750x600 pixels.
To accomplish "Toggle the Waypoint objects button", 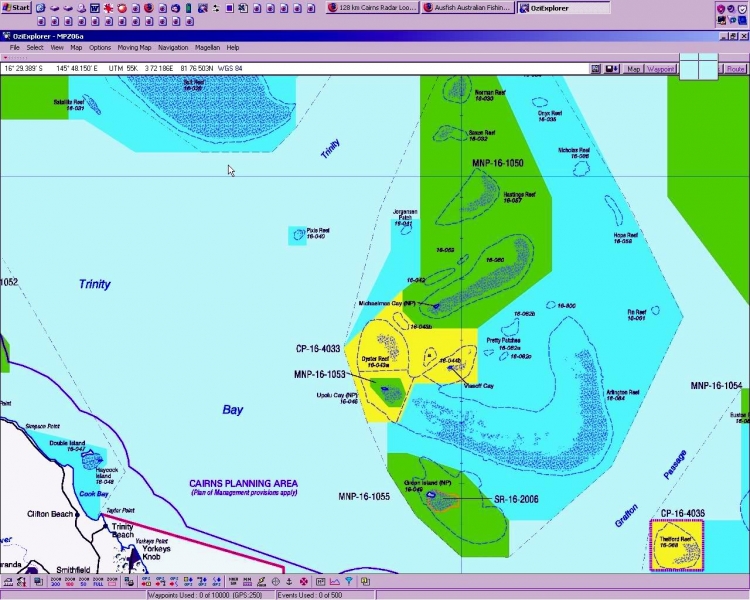I will click(x=660, y=69).
